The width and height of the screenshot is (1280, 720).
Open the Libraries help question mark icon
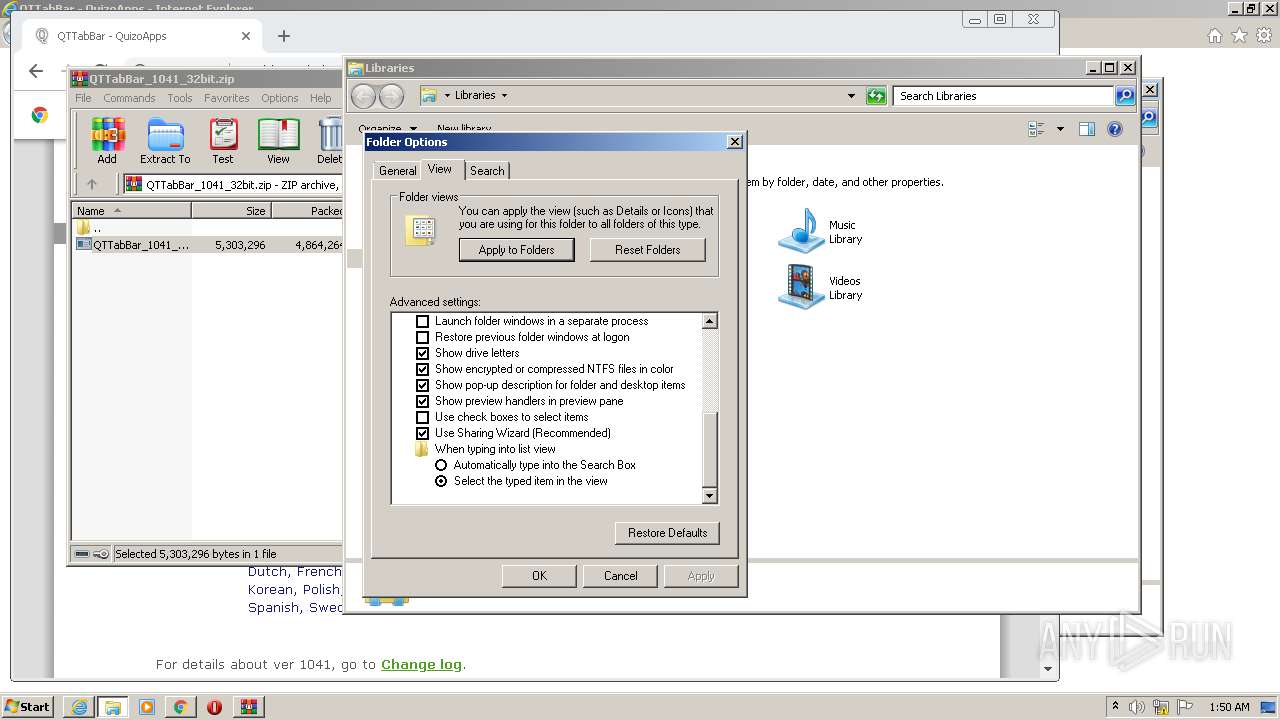[1116, 129]
